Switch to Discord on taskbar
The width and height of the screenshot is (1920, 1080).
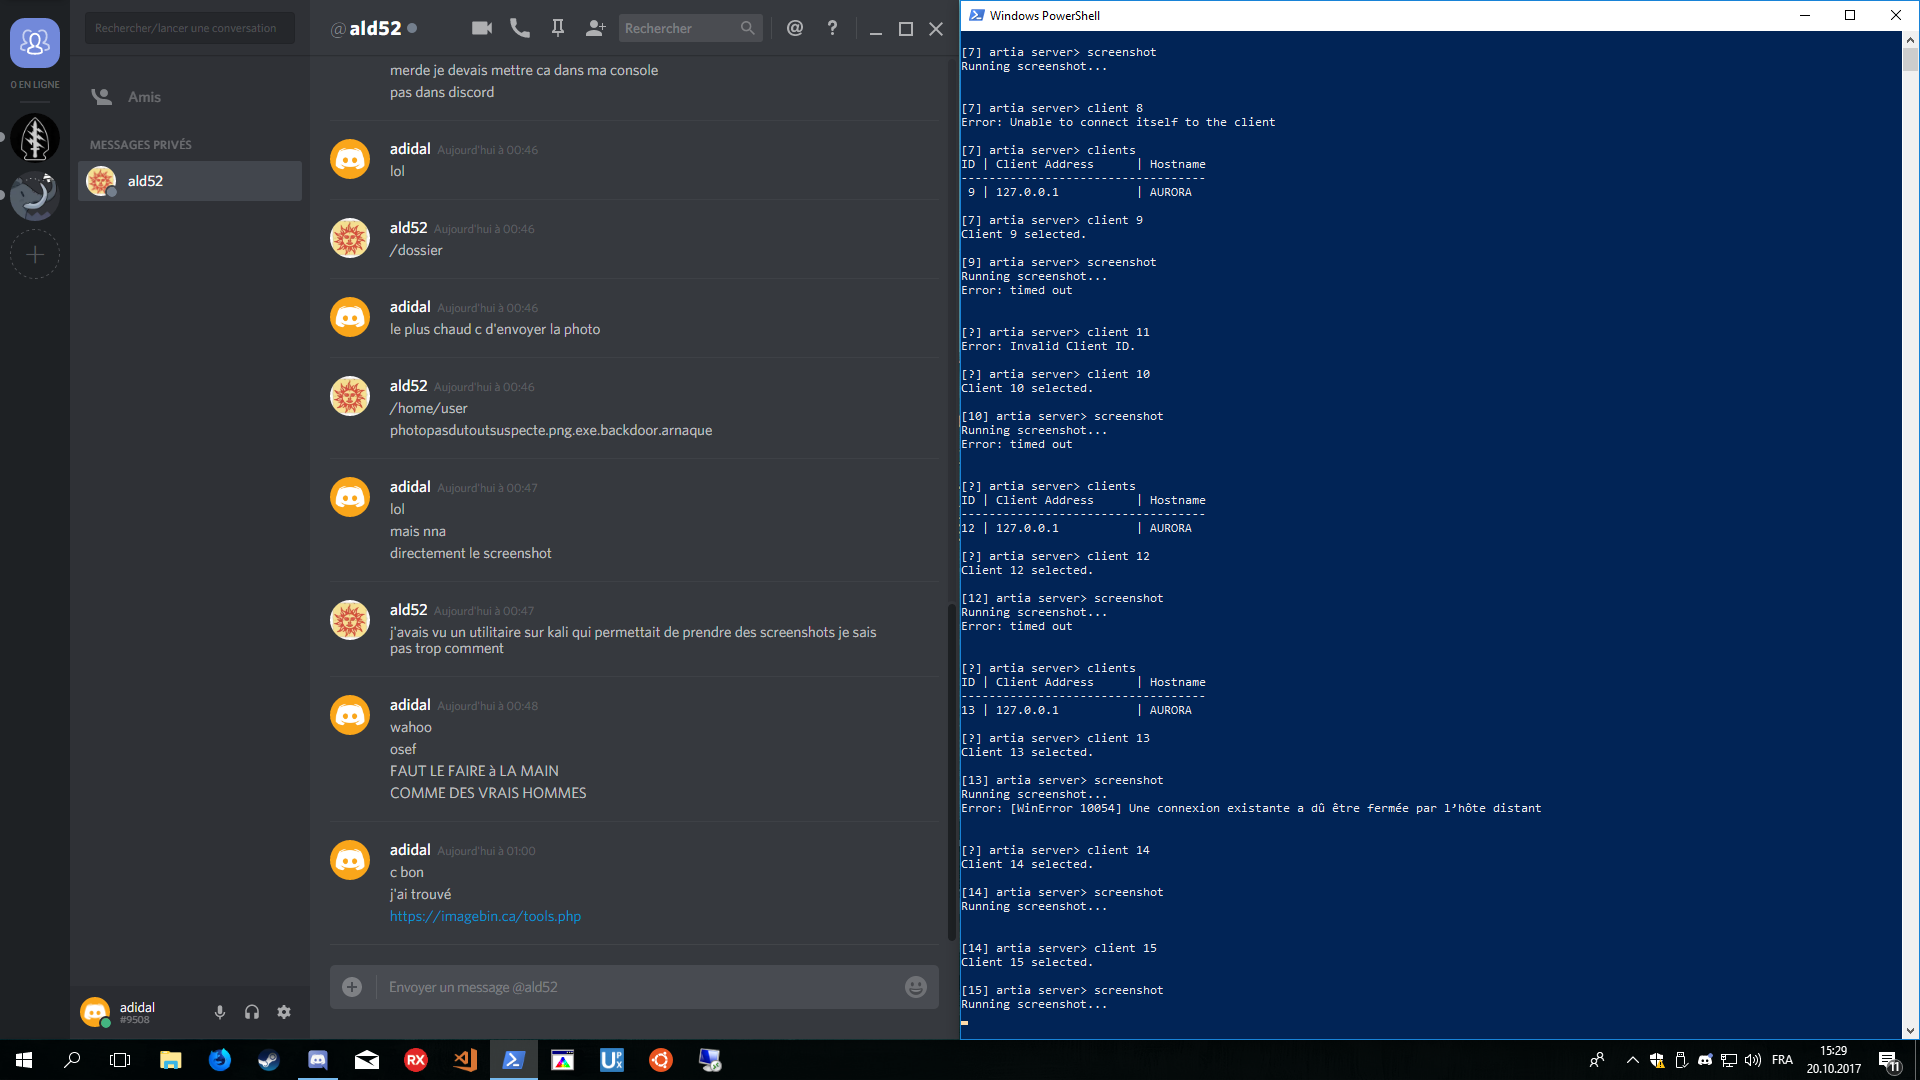pos(318,1060)
